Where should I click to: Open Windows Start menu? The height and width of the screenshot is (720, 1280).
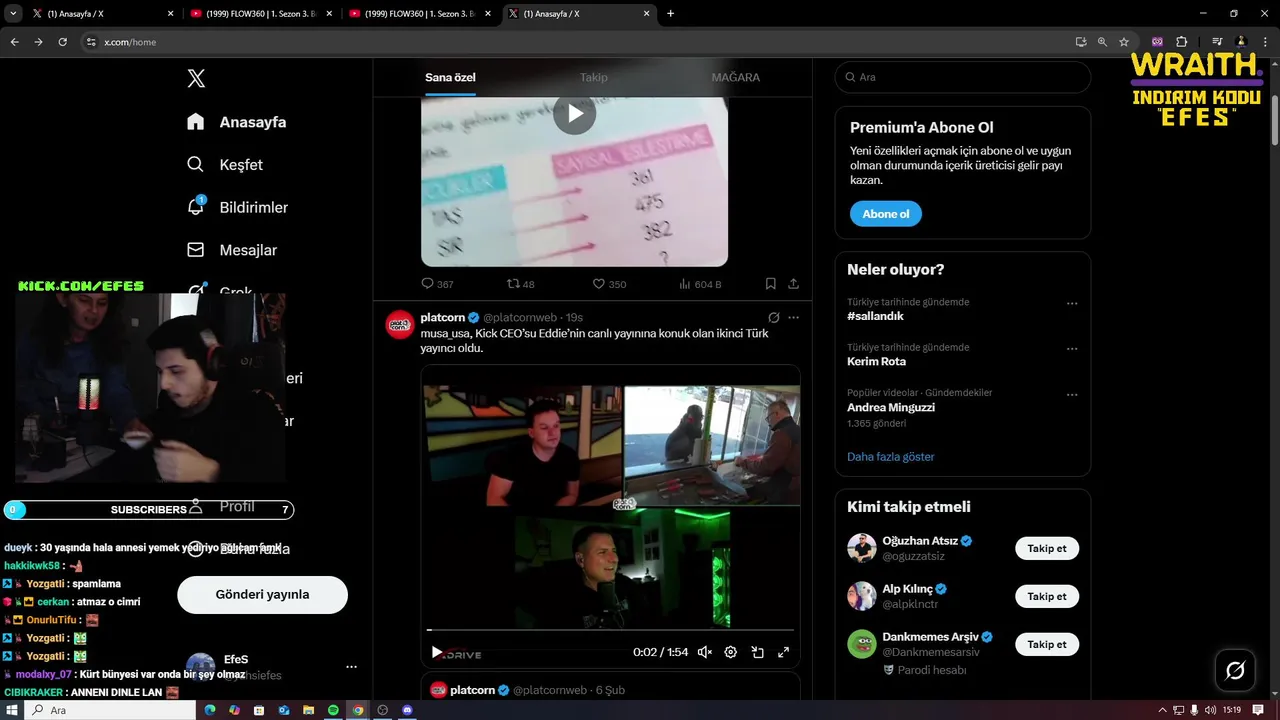pyautogui.click(x=11, y=710)
